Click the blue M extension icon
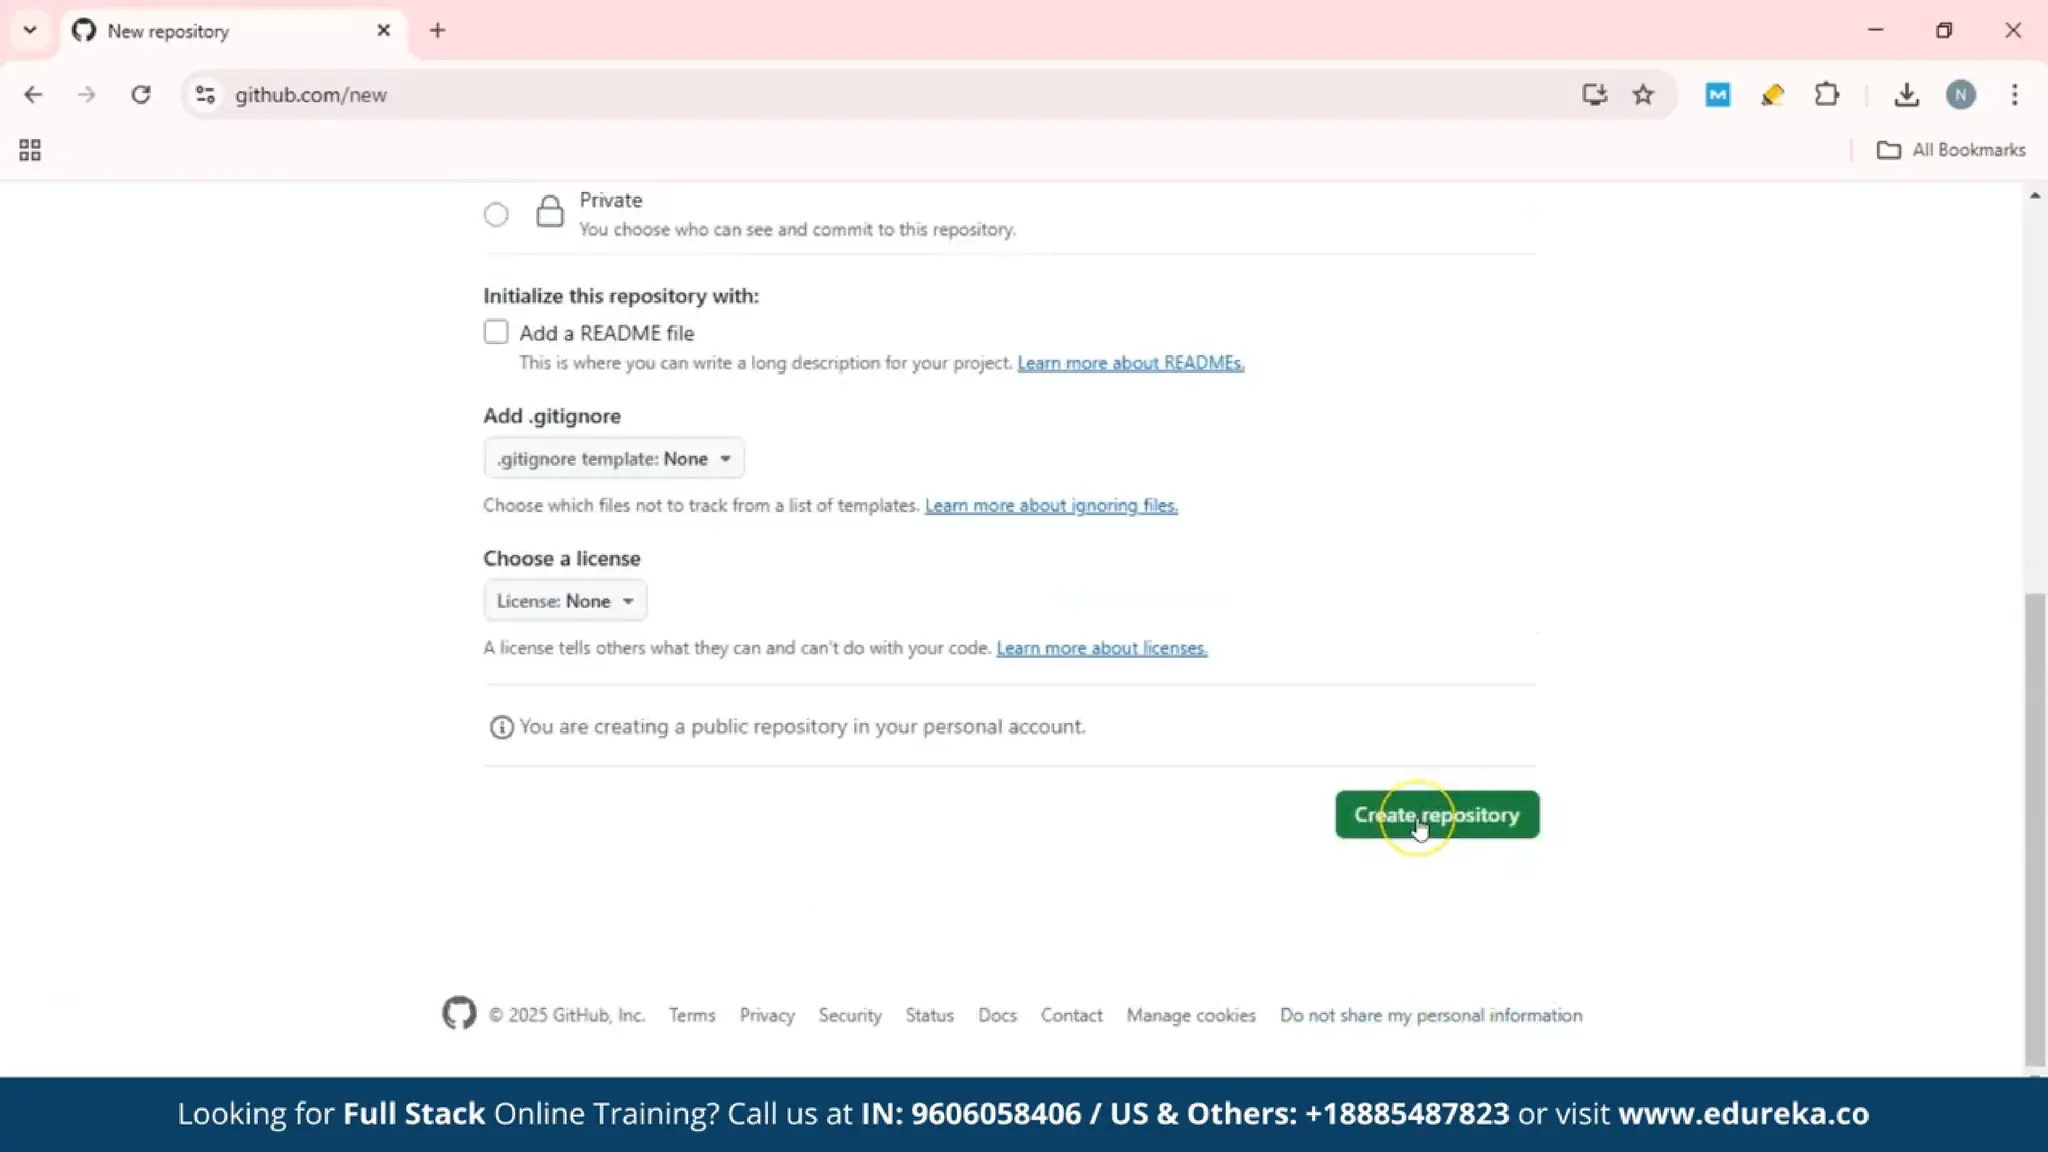The width and height of the screenshot is (2048, 1152). [1718, 94]
